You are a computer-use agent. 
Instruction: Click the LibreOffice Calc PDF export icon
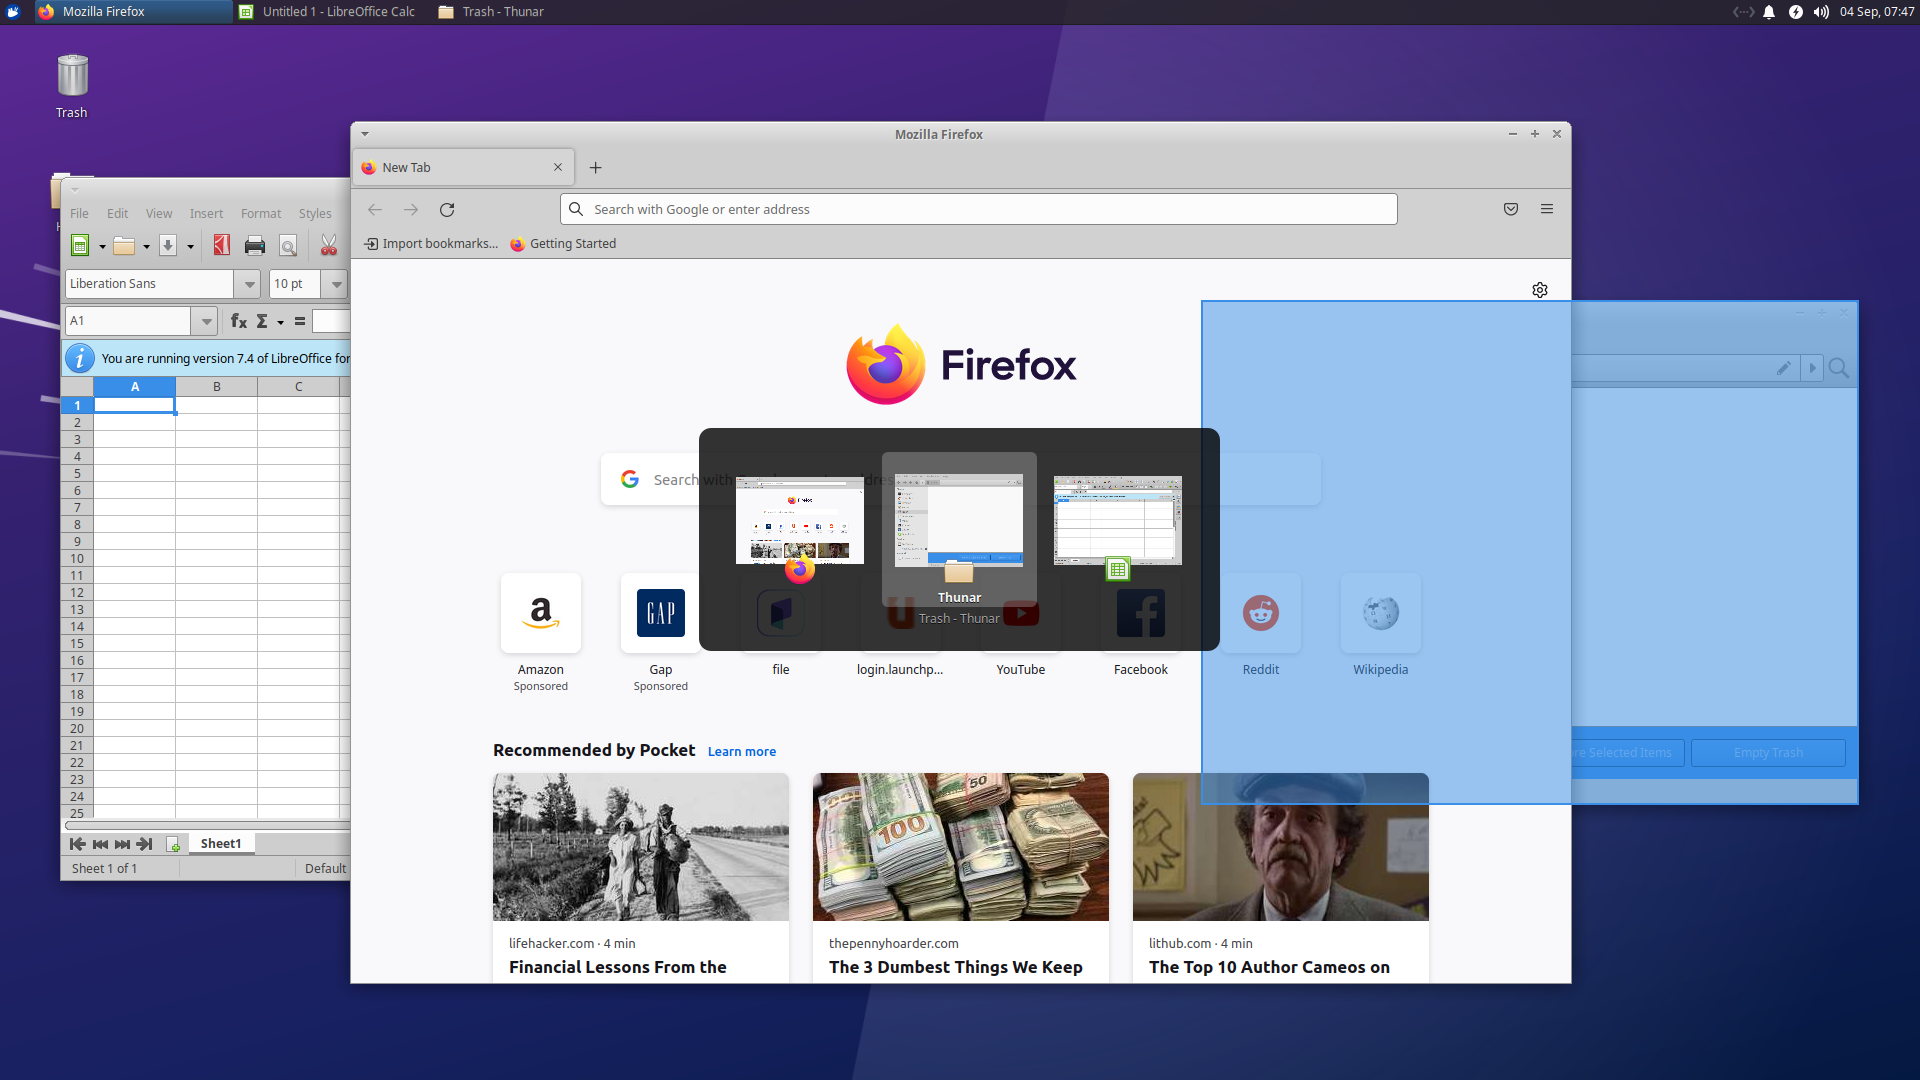click(223, 247)
